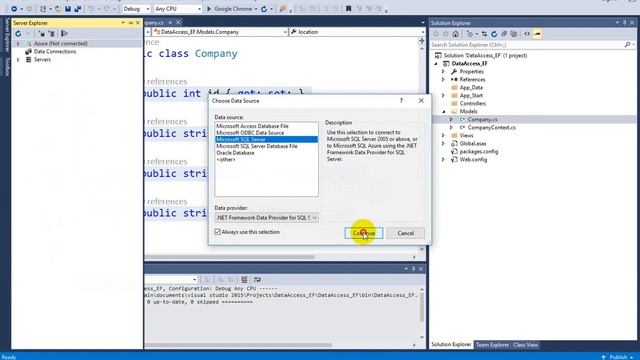Select Global.asax file
Viewport: 640px width, 360px height.
tap(473, 143)
